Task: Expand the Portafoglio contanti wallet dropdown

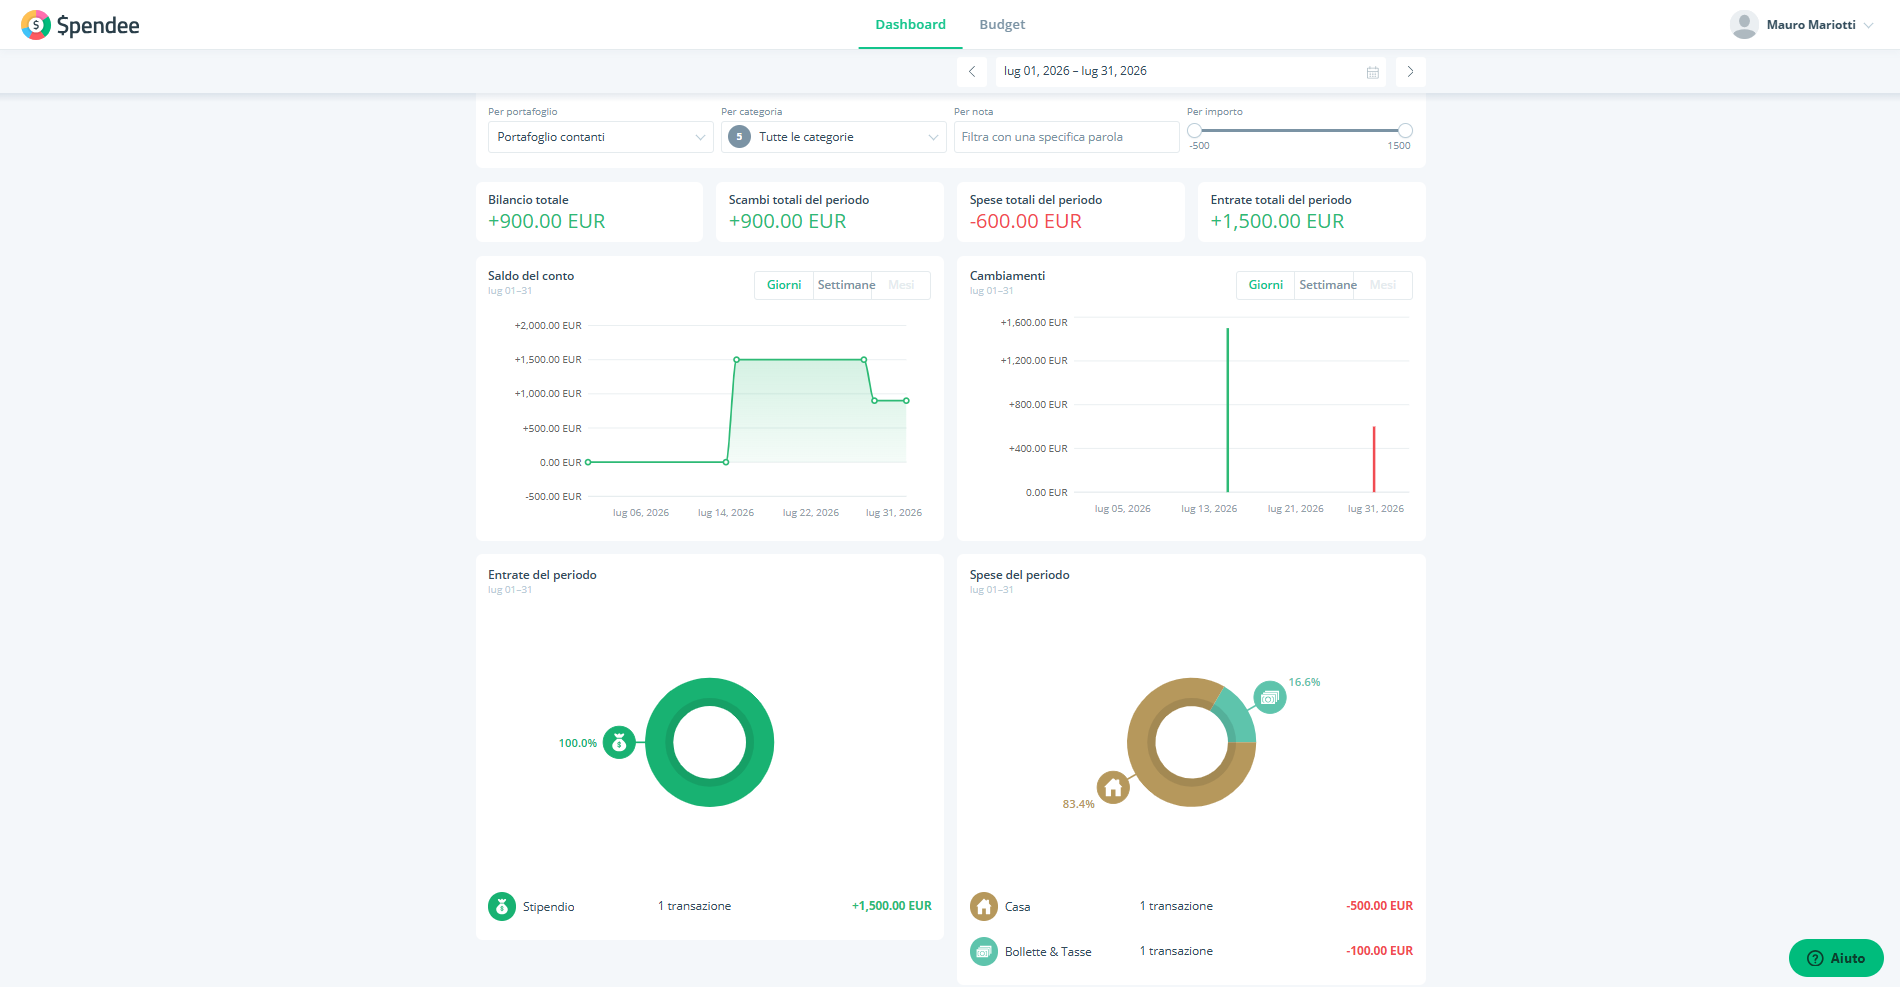Action: pyautogui.click(x=600, y=137)
